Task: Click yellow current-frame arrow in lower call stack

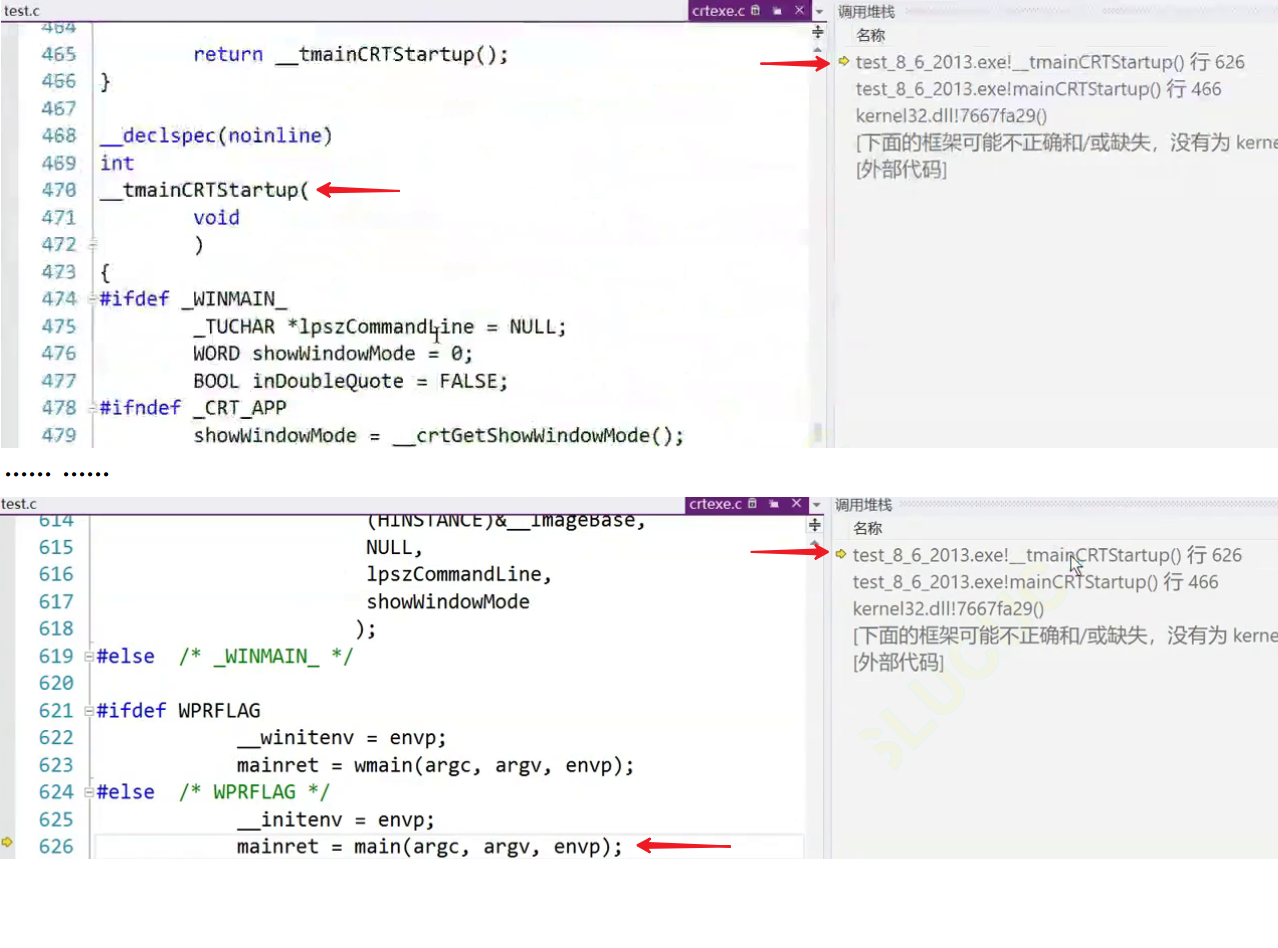Action: click(841, 554)
